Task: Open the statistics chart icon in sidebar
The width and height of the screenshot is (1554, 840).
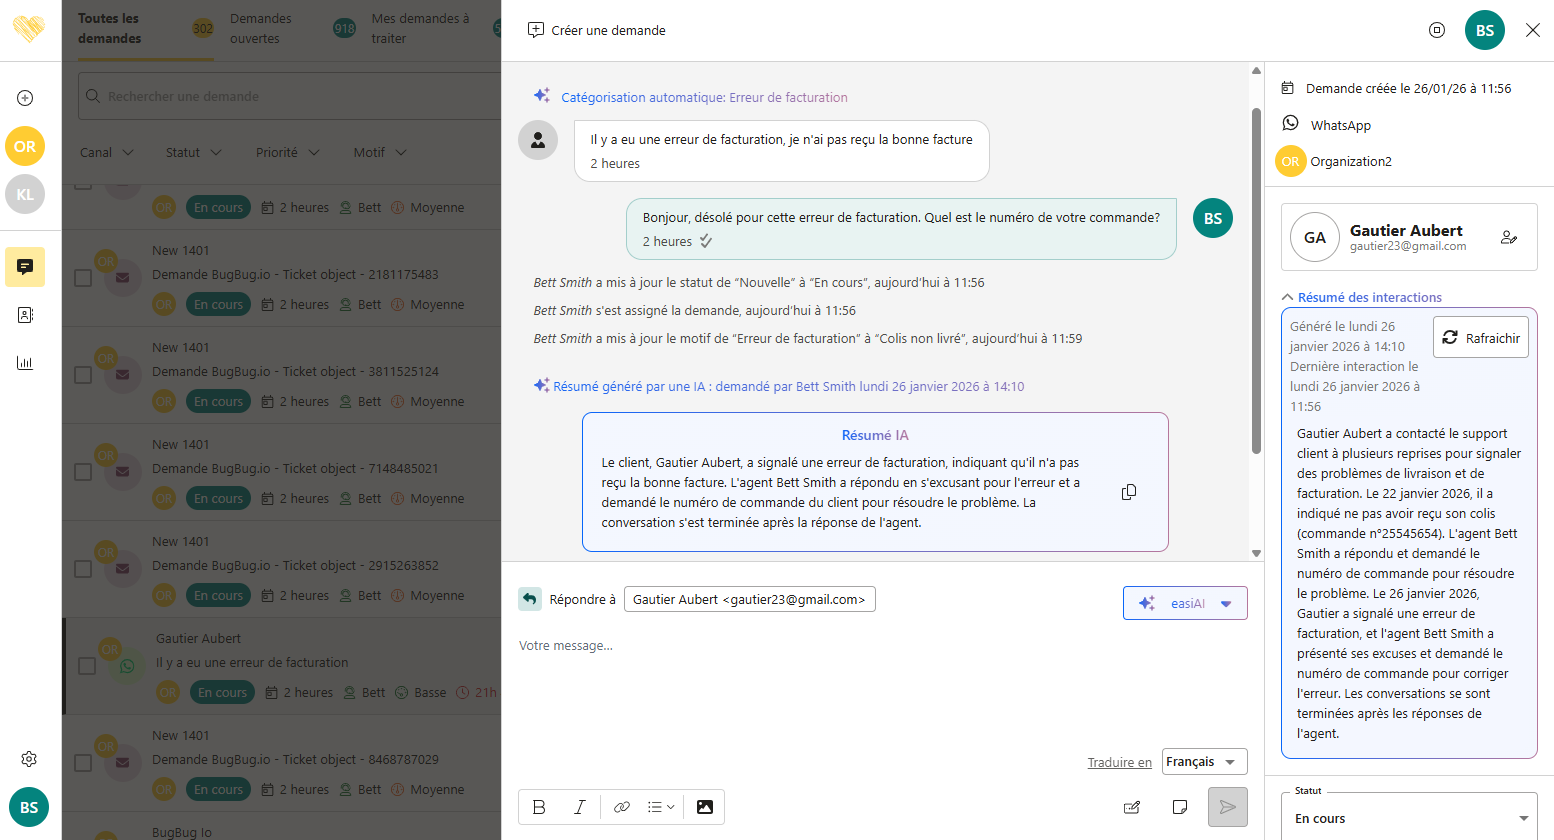Action: [x=25, y=363]
